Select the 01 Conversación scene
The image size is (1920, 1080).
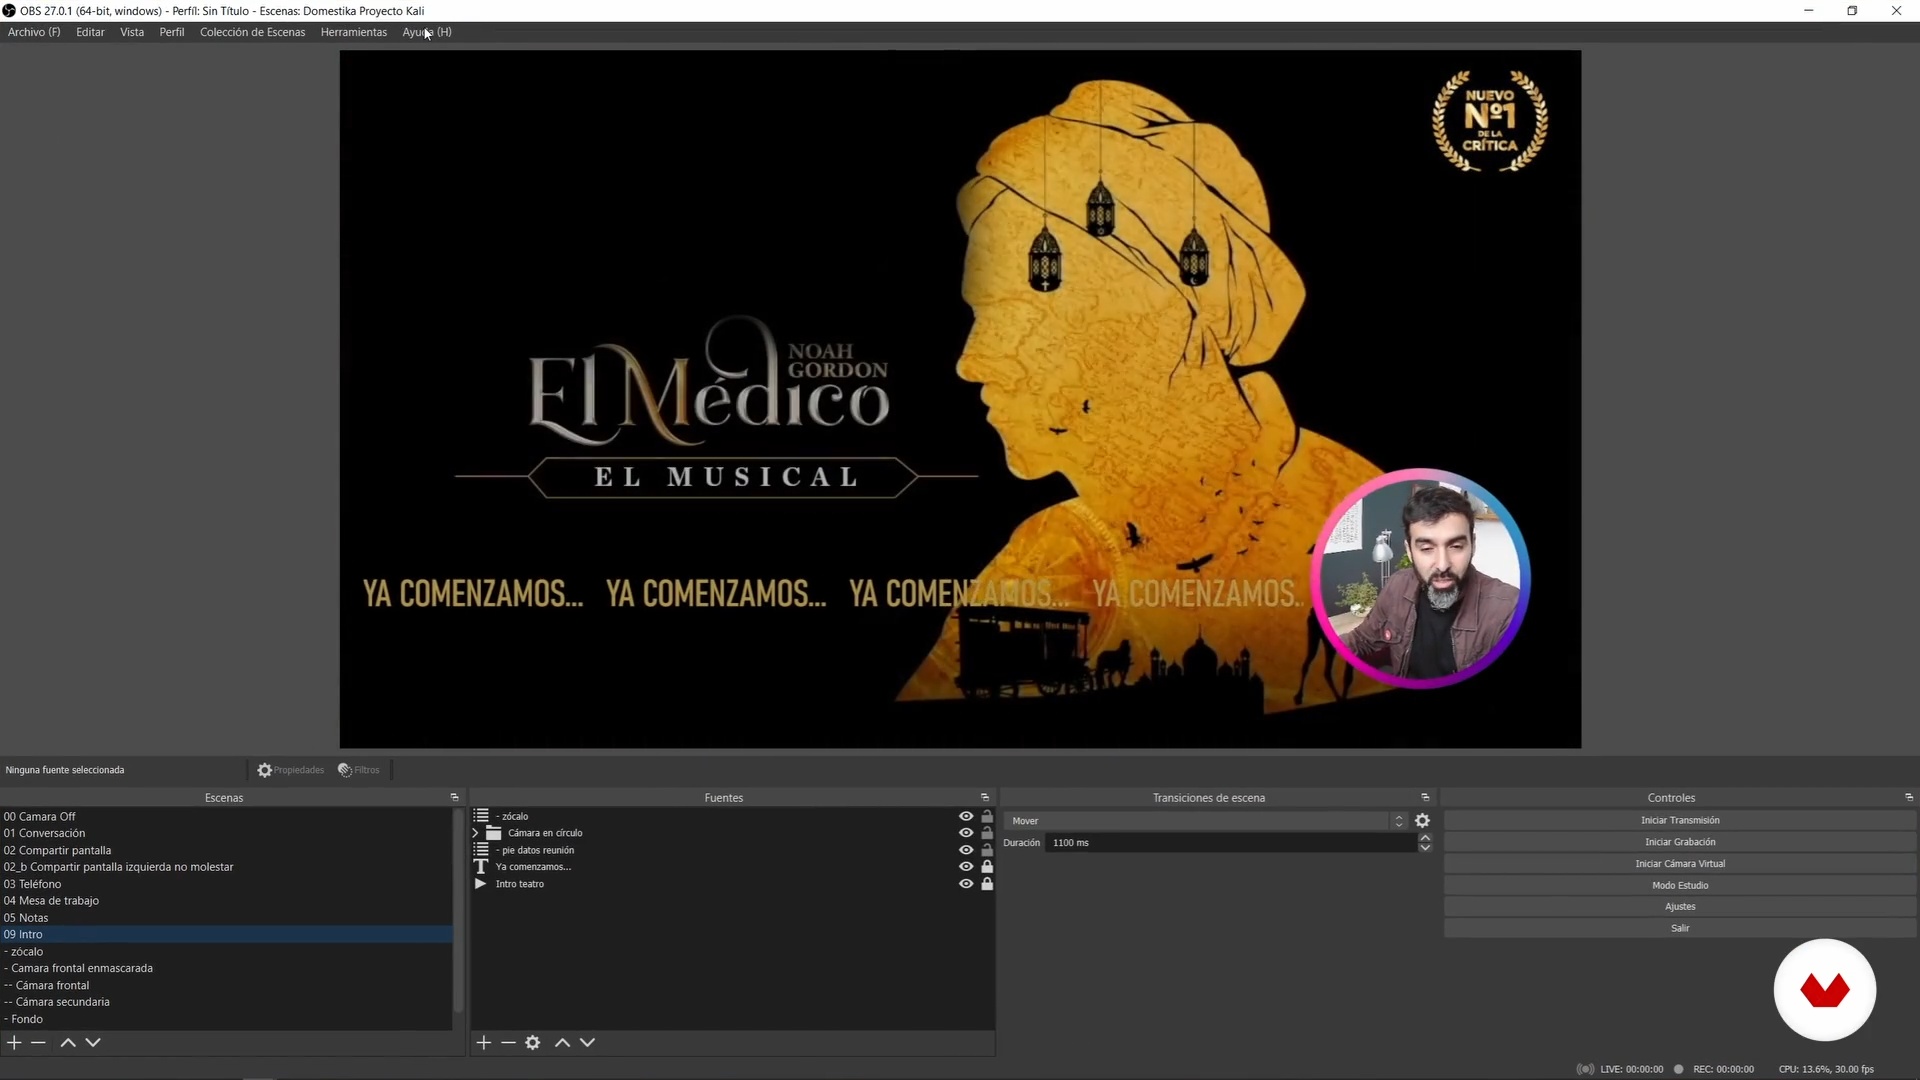226,833
